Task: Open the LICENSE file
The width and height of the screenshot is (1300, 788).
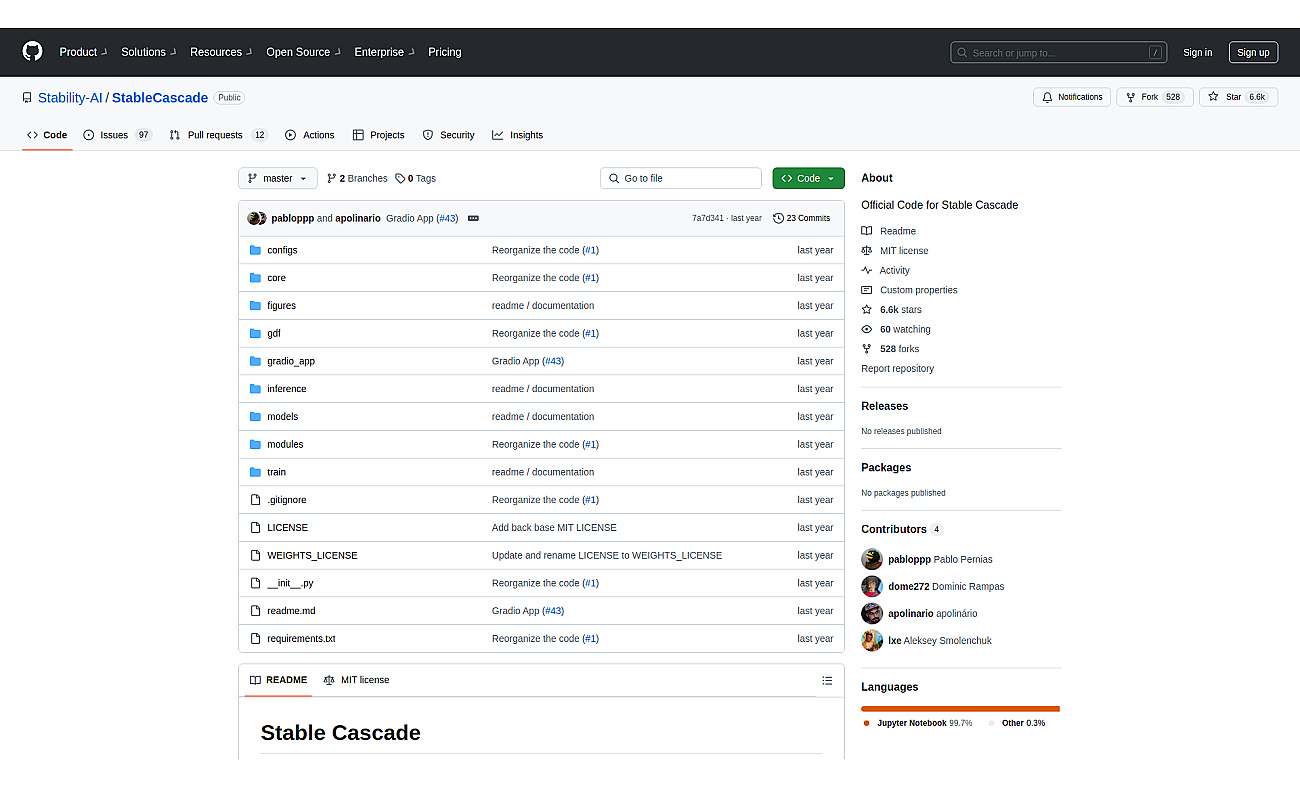Action: click(x=287, y=527)
